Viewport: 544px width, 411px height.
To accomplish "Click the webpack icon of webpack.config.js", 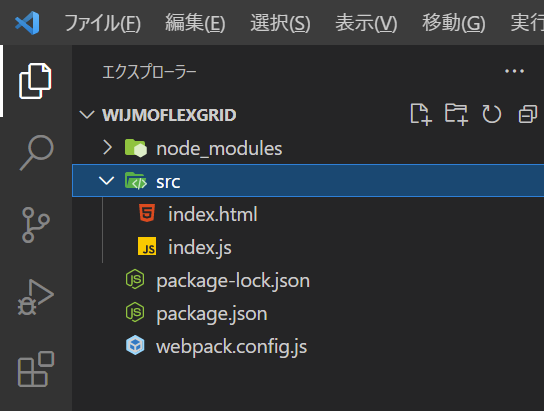I will 135,345.
